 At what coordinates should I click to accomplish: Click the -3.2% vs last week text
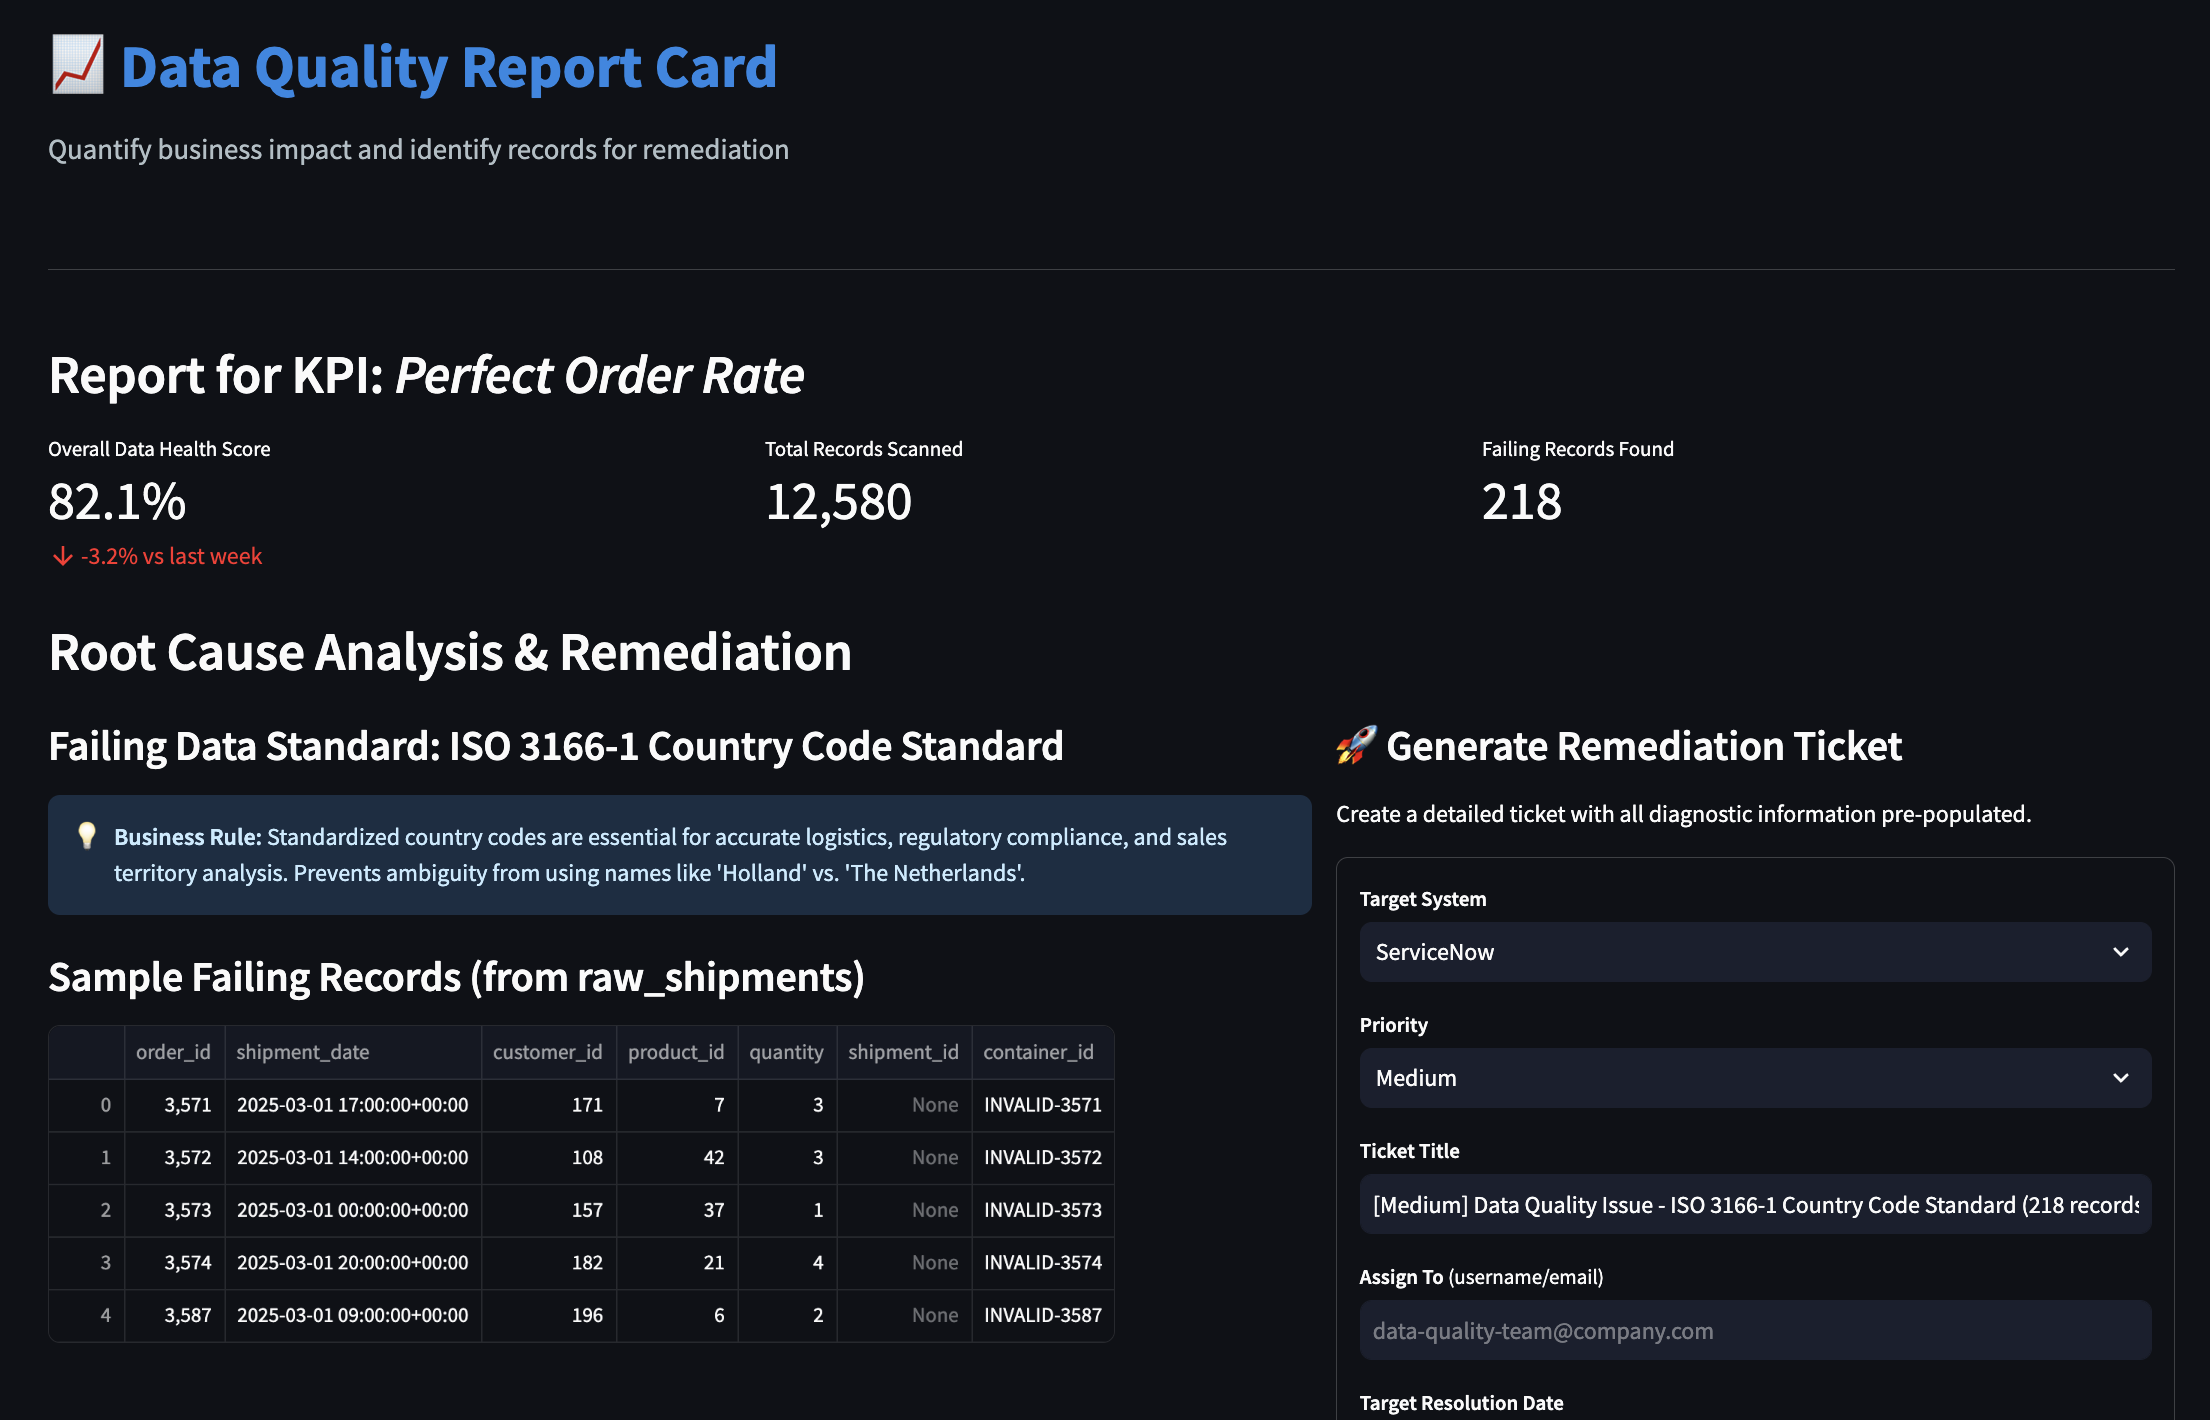click(x=171, y=555)
